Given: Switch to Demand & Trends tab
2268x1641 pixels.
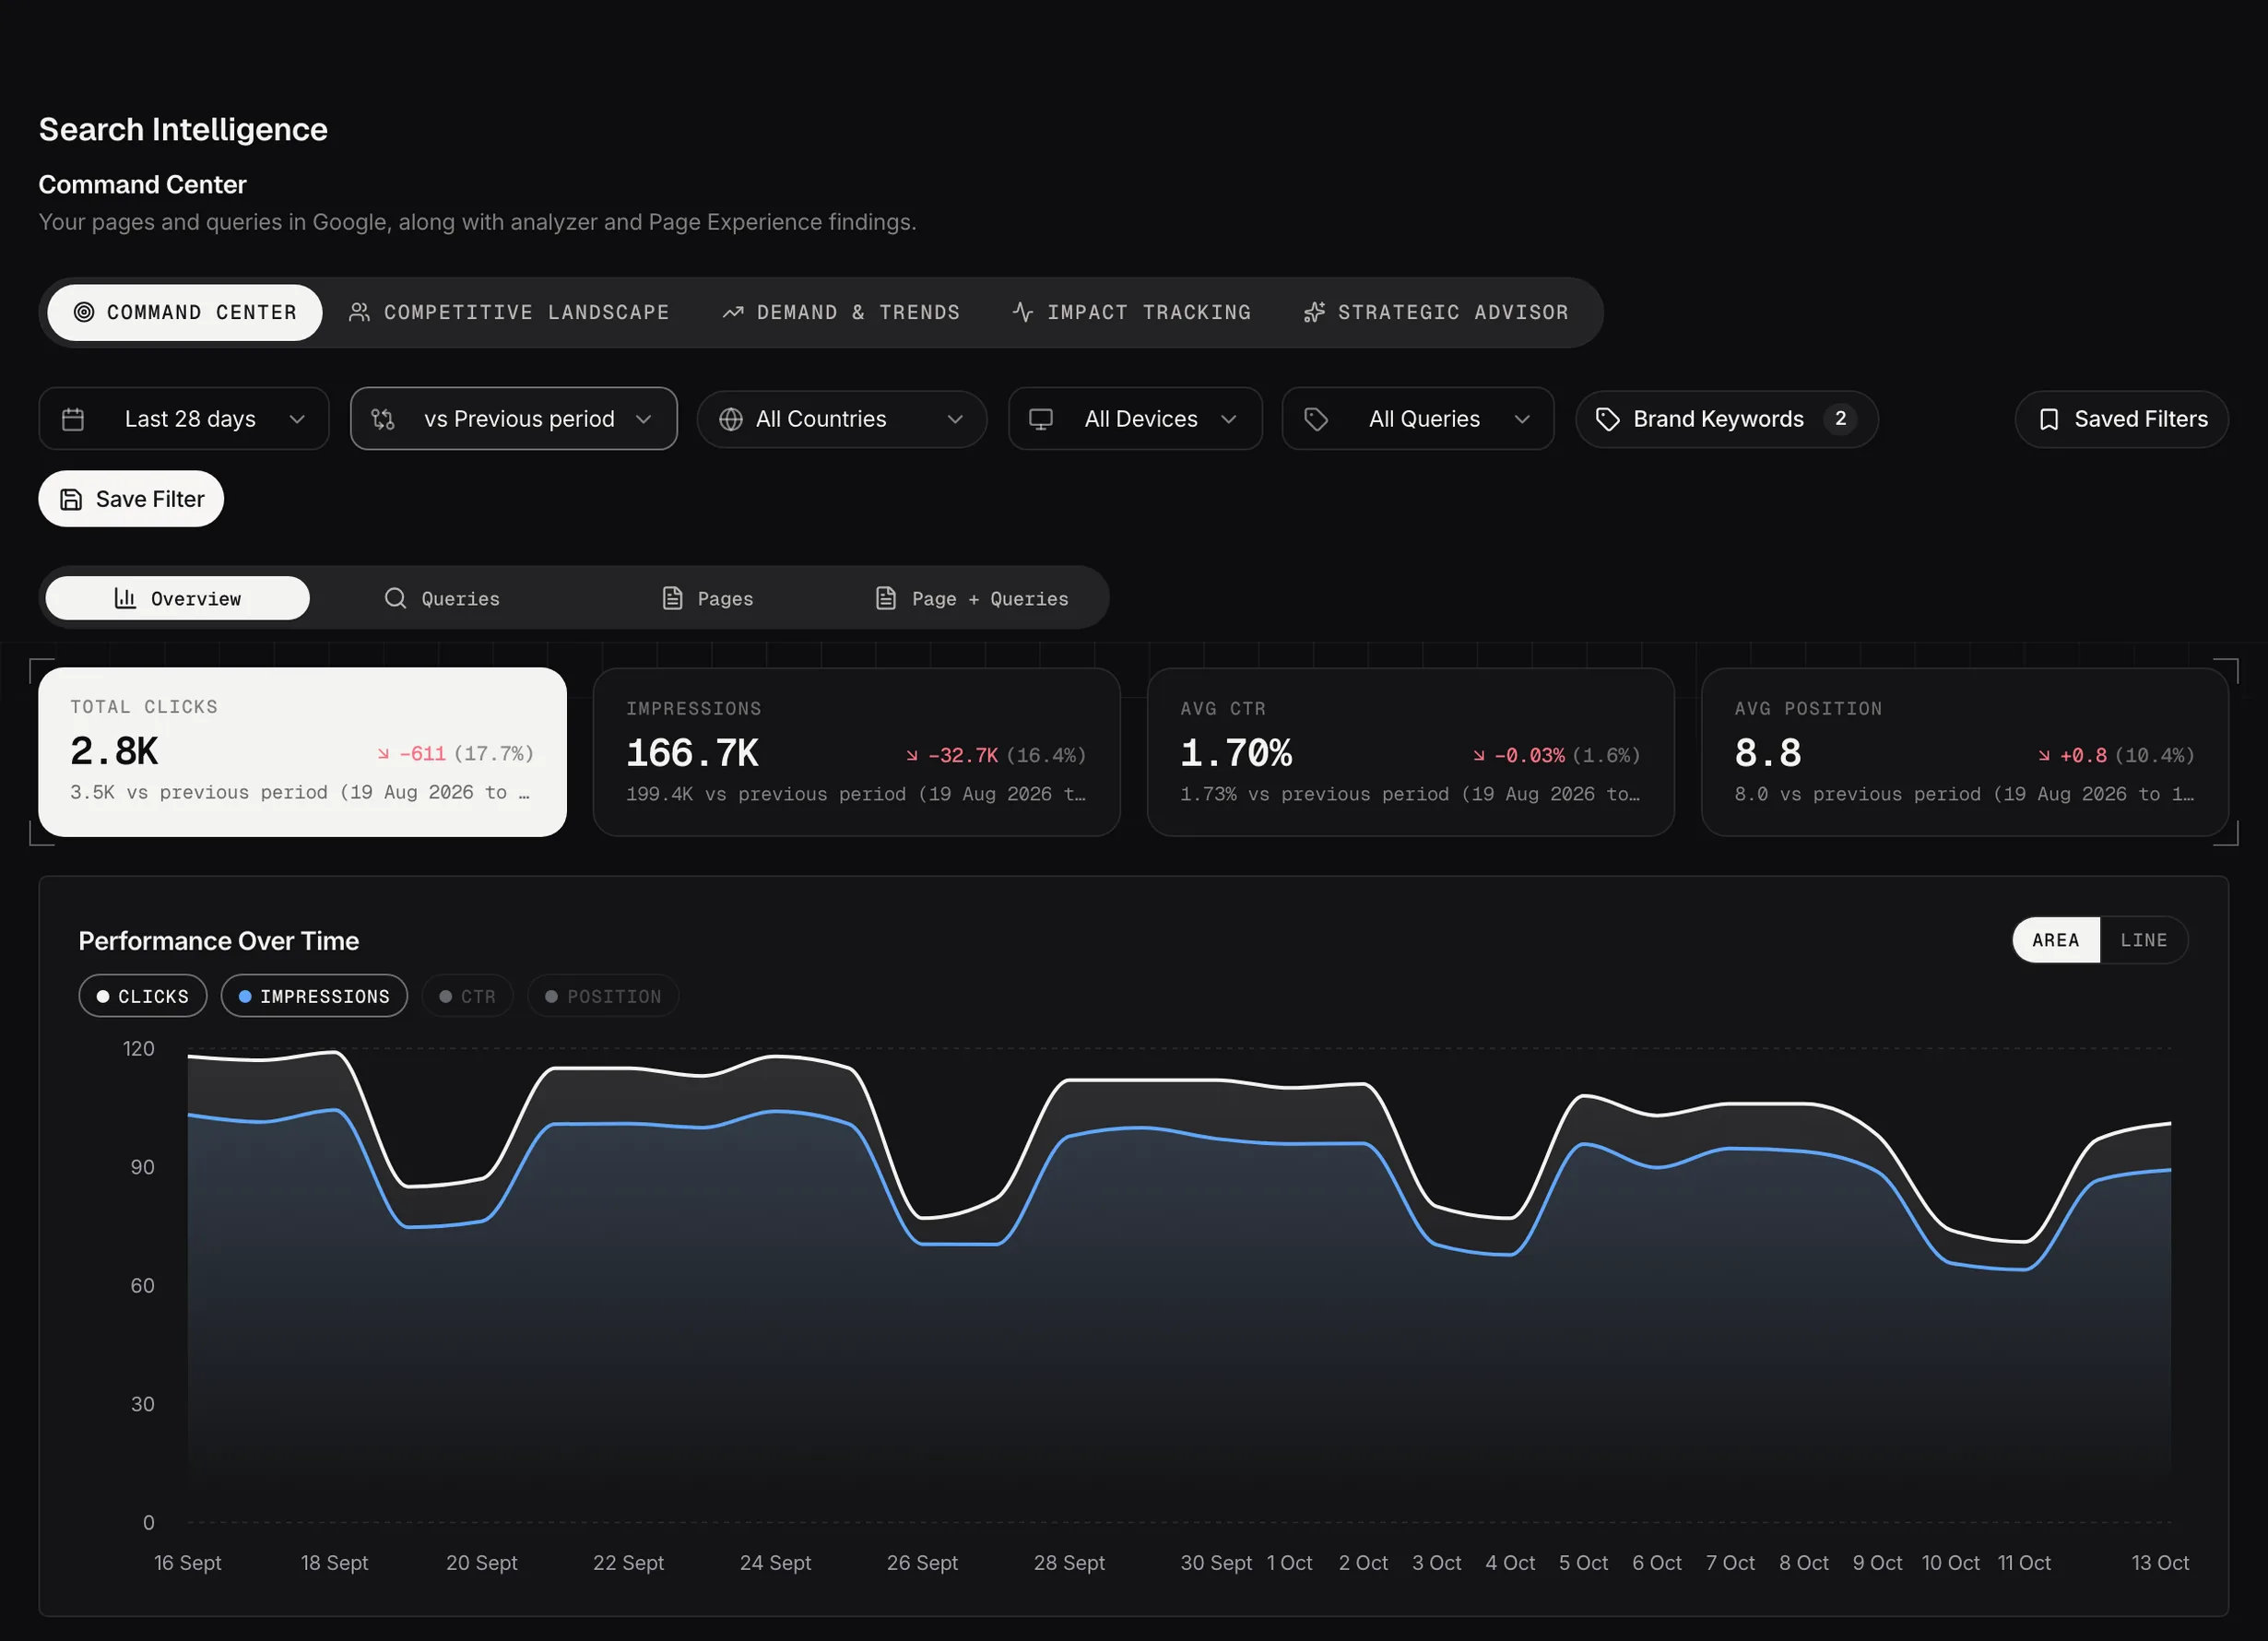Looking at the screenshot, I should [x=841, y=312].
